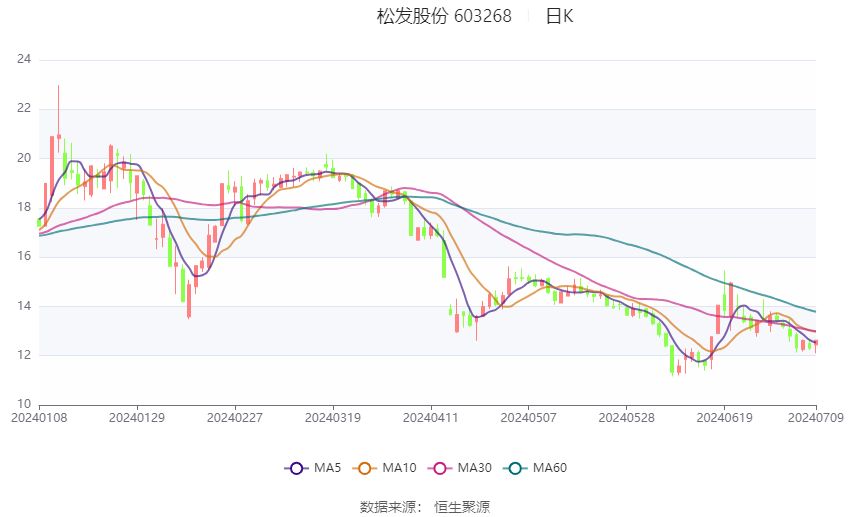The height and width of the screenshot is (517, 850).
Task: Toggle the MA30 pink legend marker
Action: tap(440, 468)
